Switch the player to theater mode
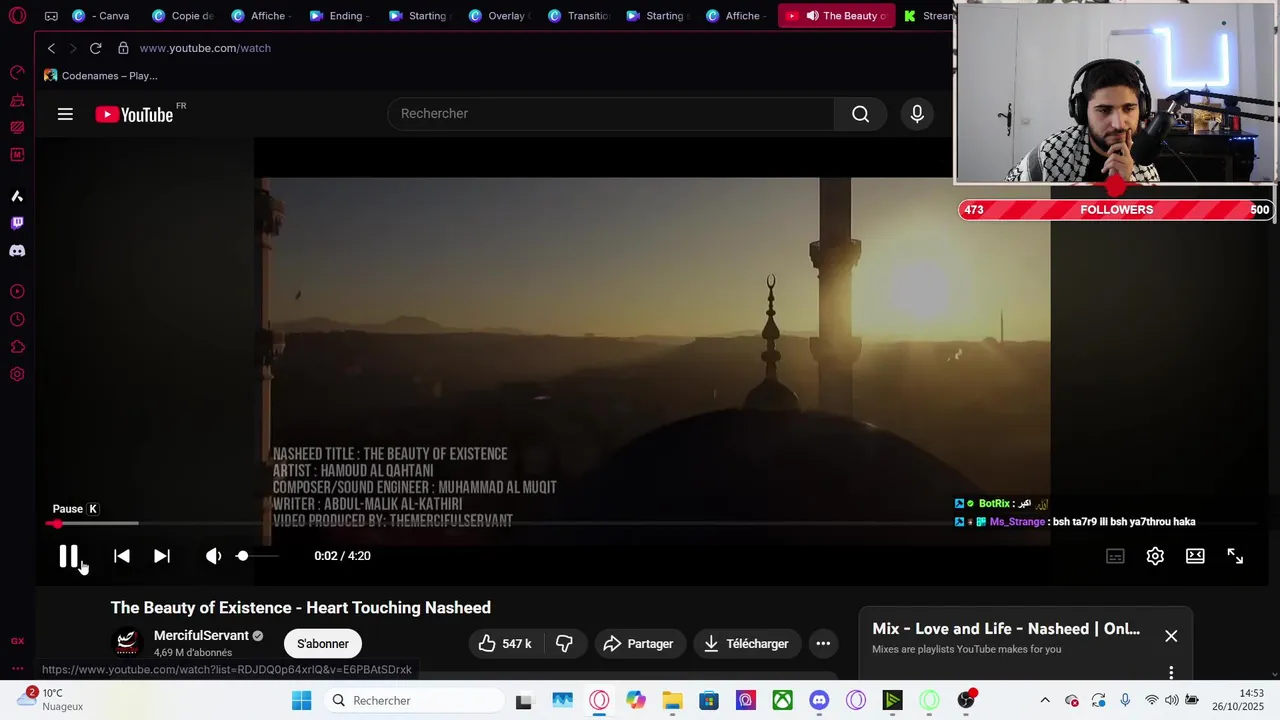 pyautogui.click(x=1195, y=556)
